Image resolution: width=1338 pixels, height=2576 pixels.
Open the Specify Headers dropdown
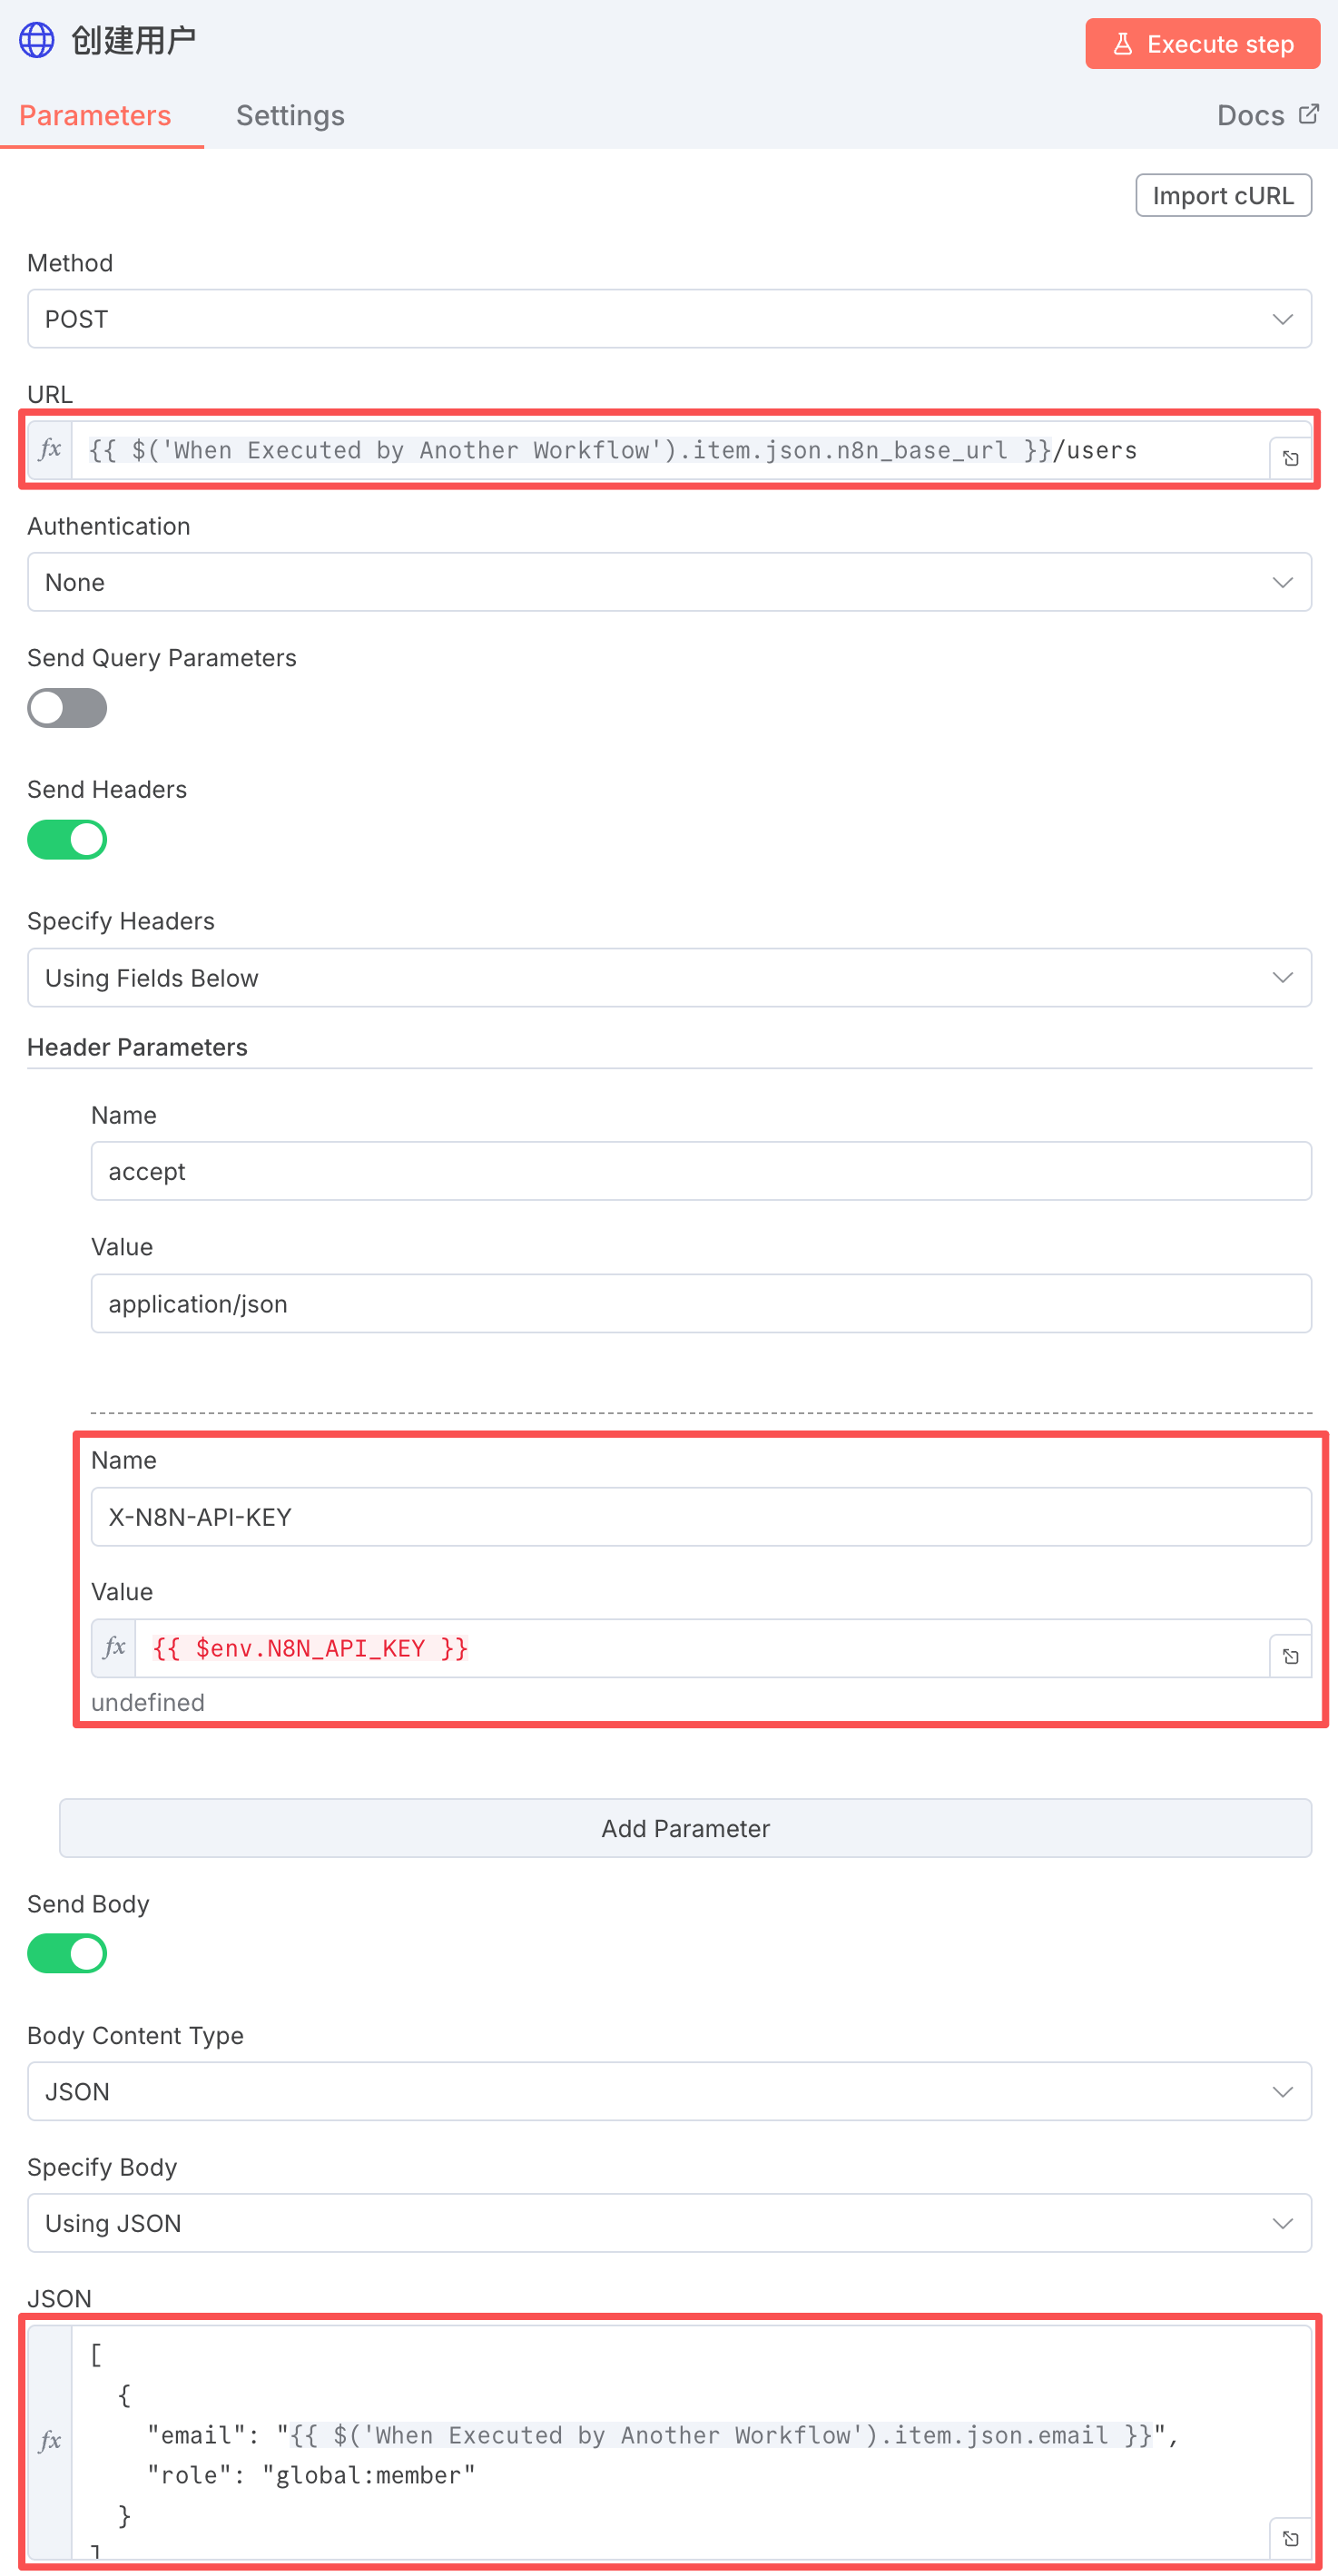pyautogui.click(x=669, y=977)
